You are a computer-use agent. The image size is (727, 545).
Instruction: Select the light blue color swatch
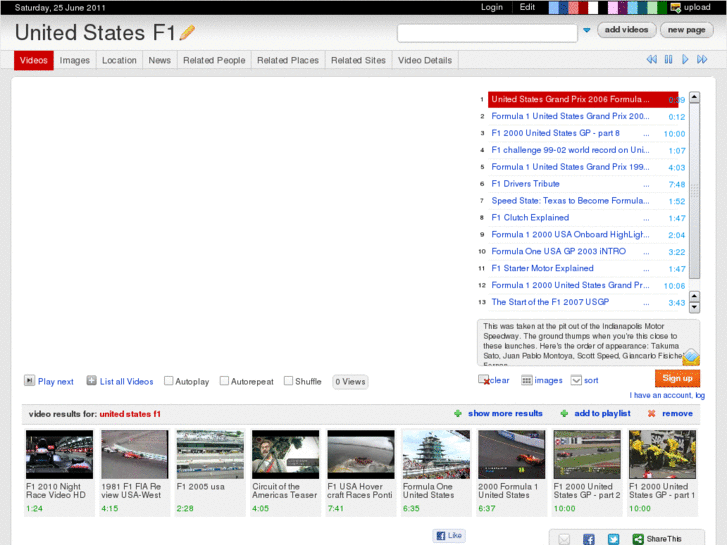(x=553, y=7)
